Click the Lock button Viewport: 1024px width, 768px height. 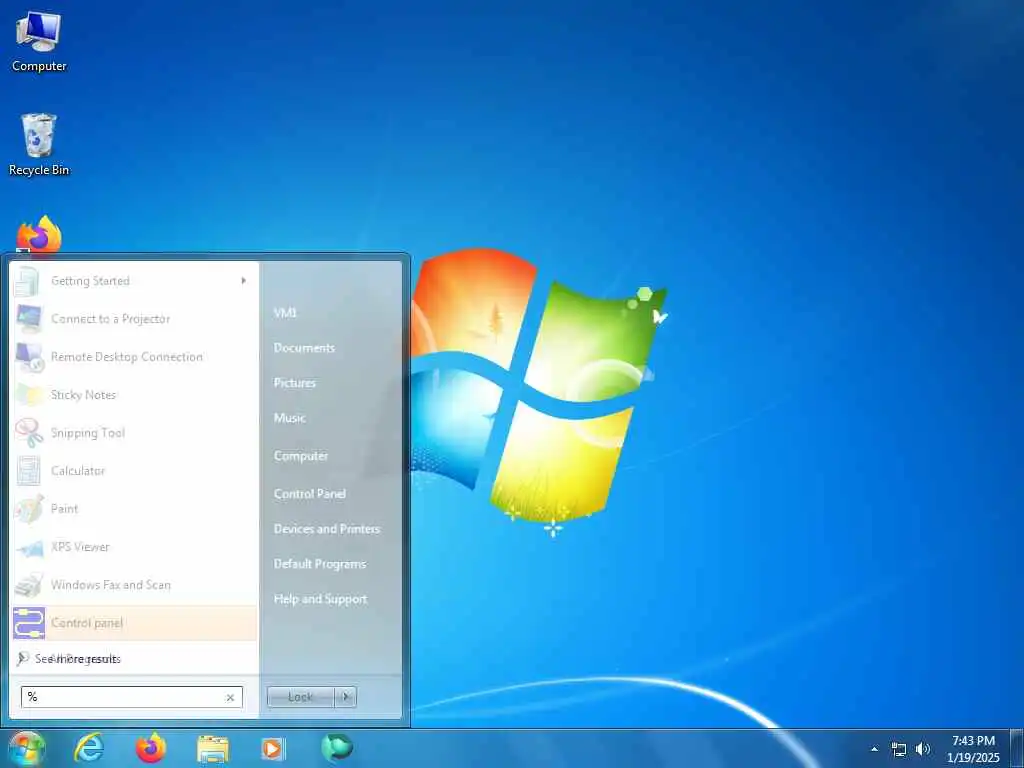pos(300,697)
